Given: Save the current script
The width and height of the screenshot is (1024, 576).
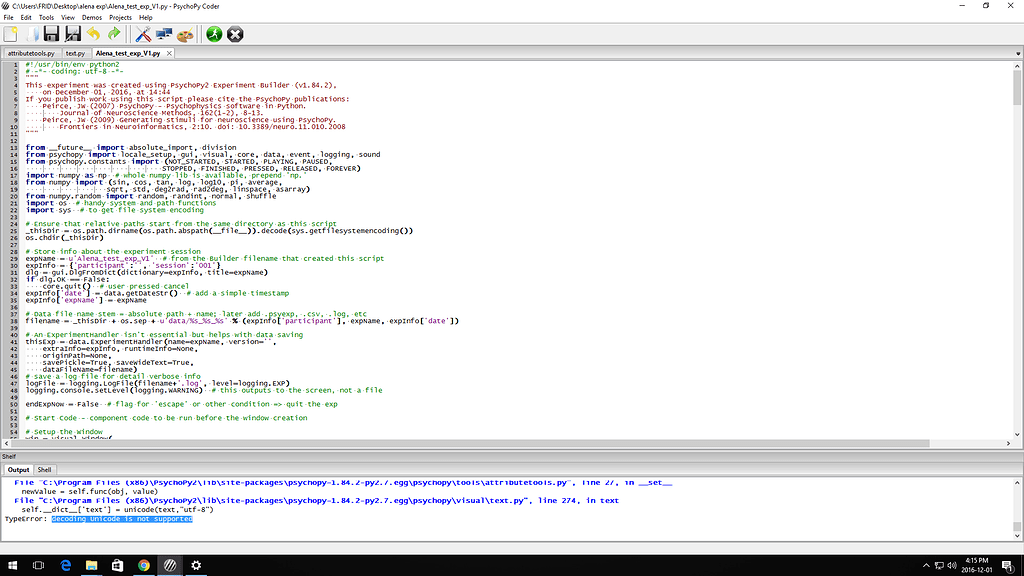Looking at the screenshot, I should 51,33.
